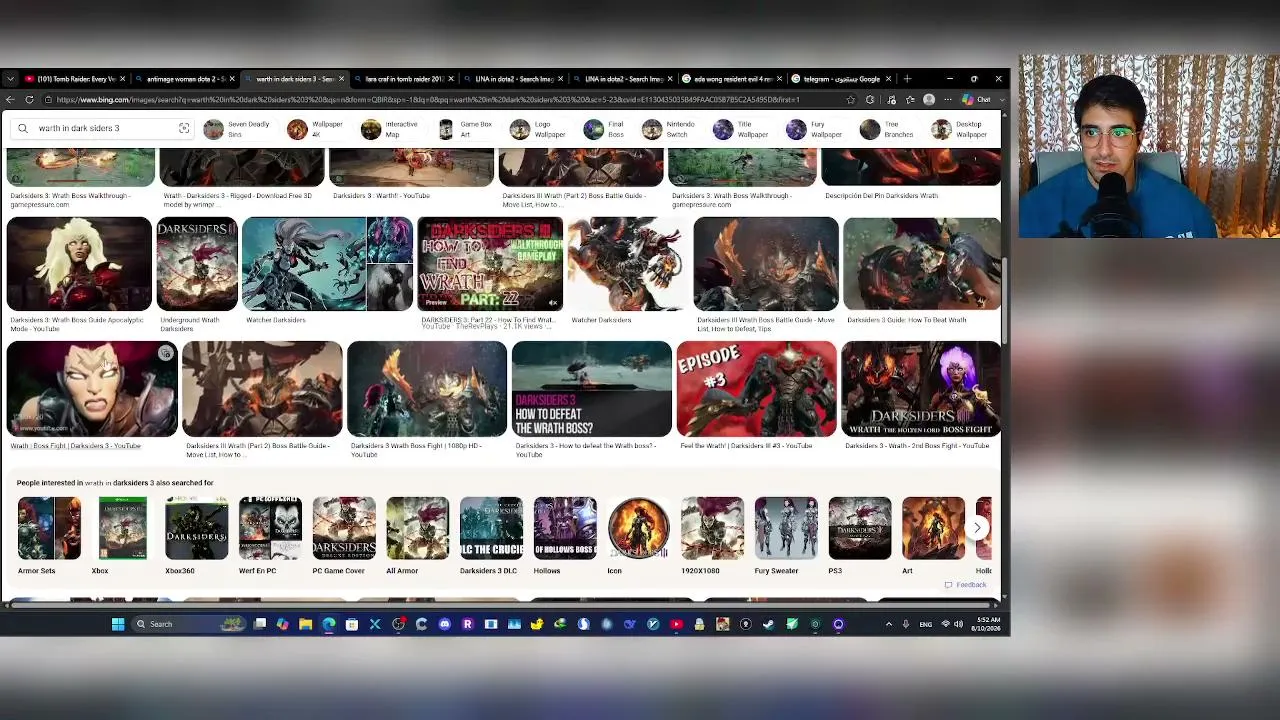Open the 'Wrath Boss Fight 1080p HD' image

pyautogui.click(x=427, y=389)
